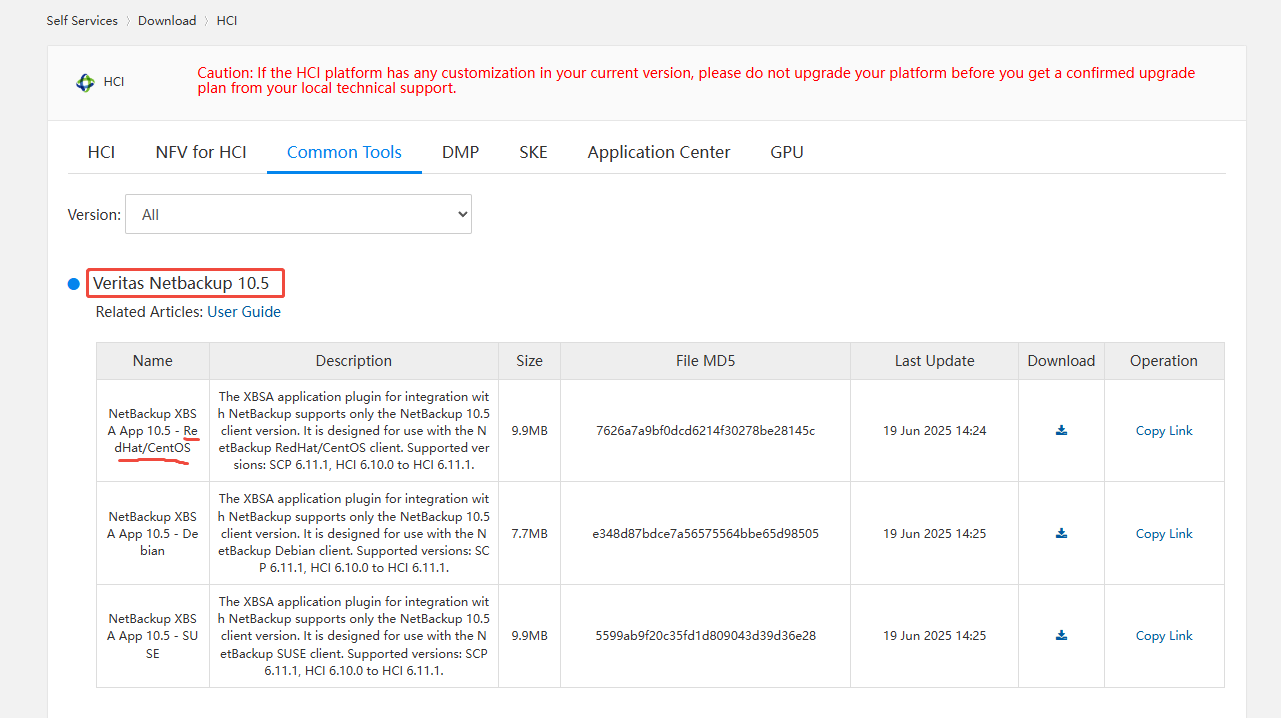Select MD5 5599ab9f20c35fd1d809043d39d36e28
Image resolution: width=1281 pixels, height=718 pixels.
[x=706, y=636]
